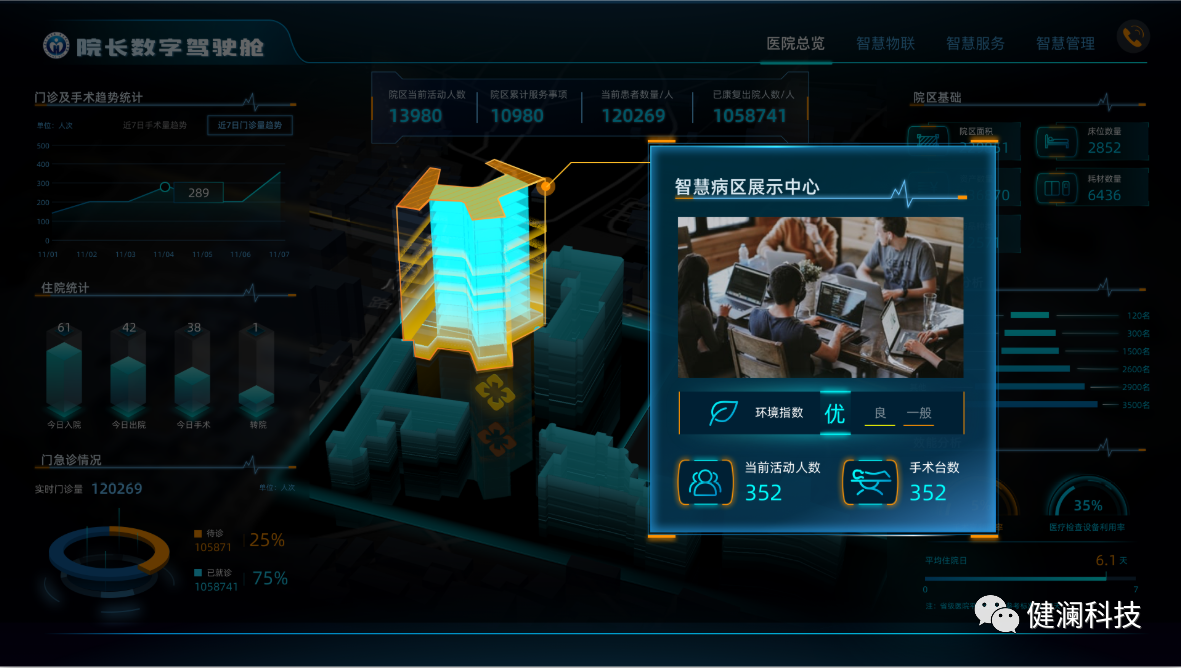Click the WeChat logo in the watermark

click(x=996, y=613)
